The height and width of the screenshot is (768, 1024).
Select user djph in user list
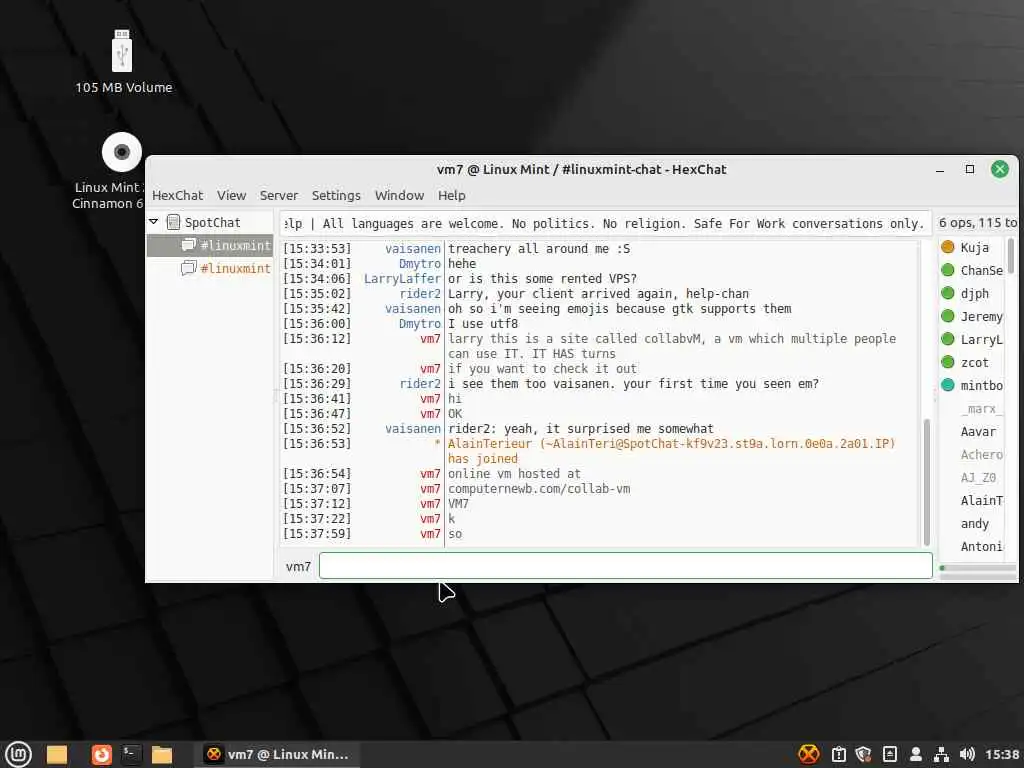click(974, 293)
